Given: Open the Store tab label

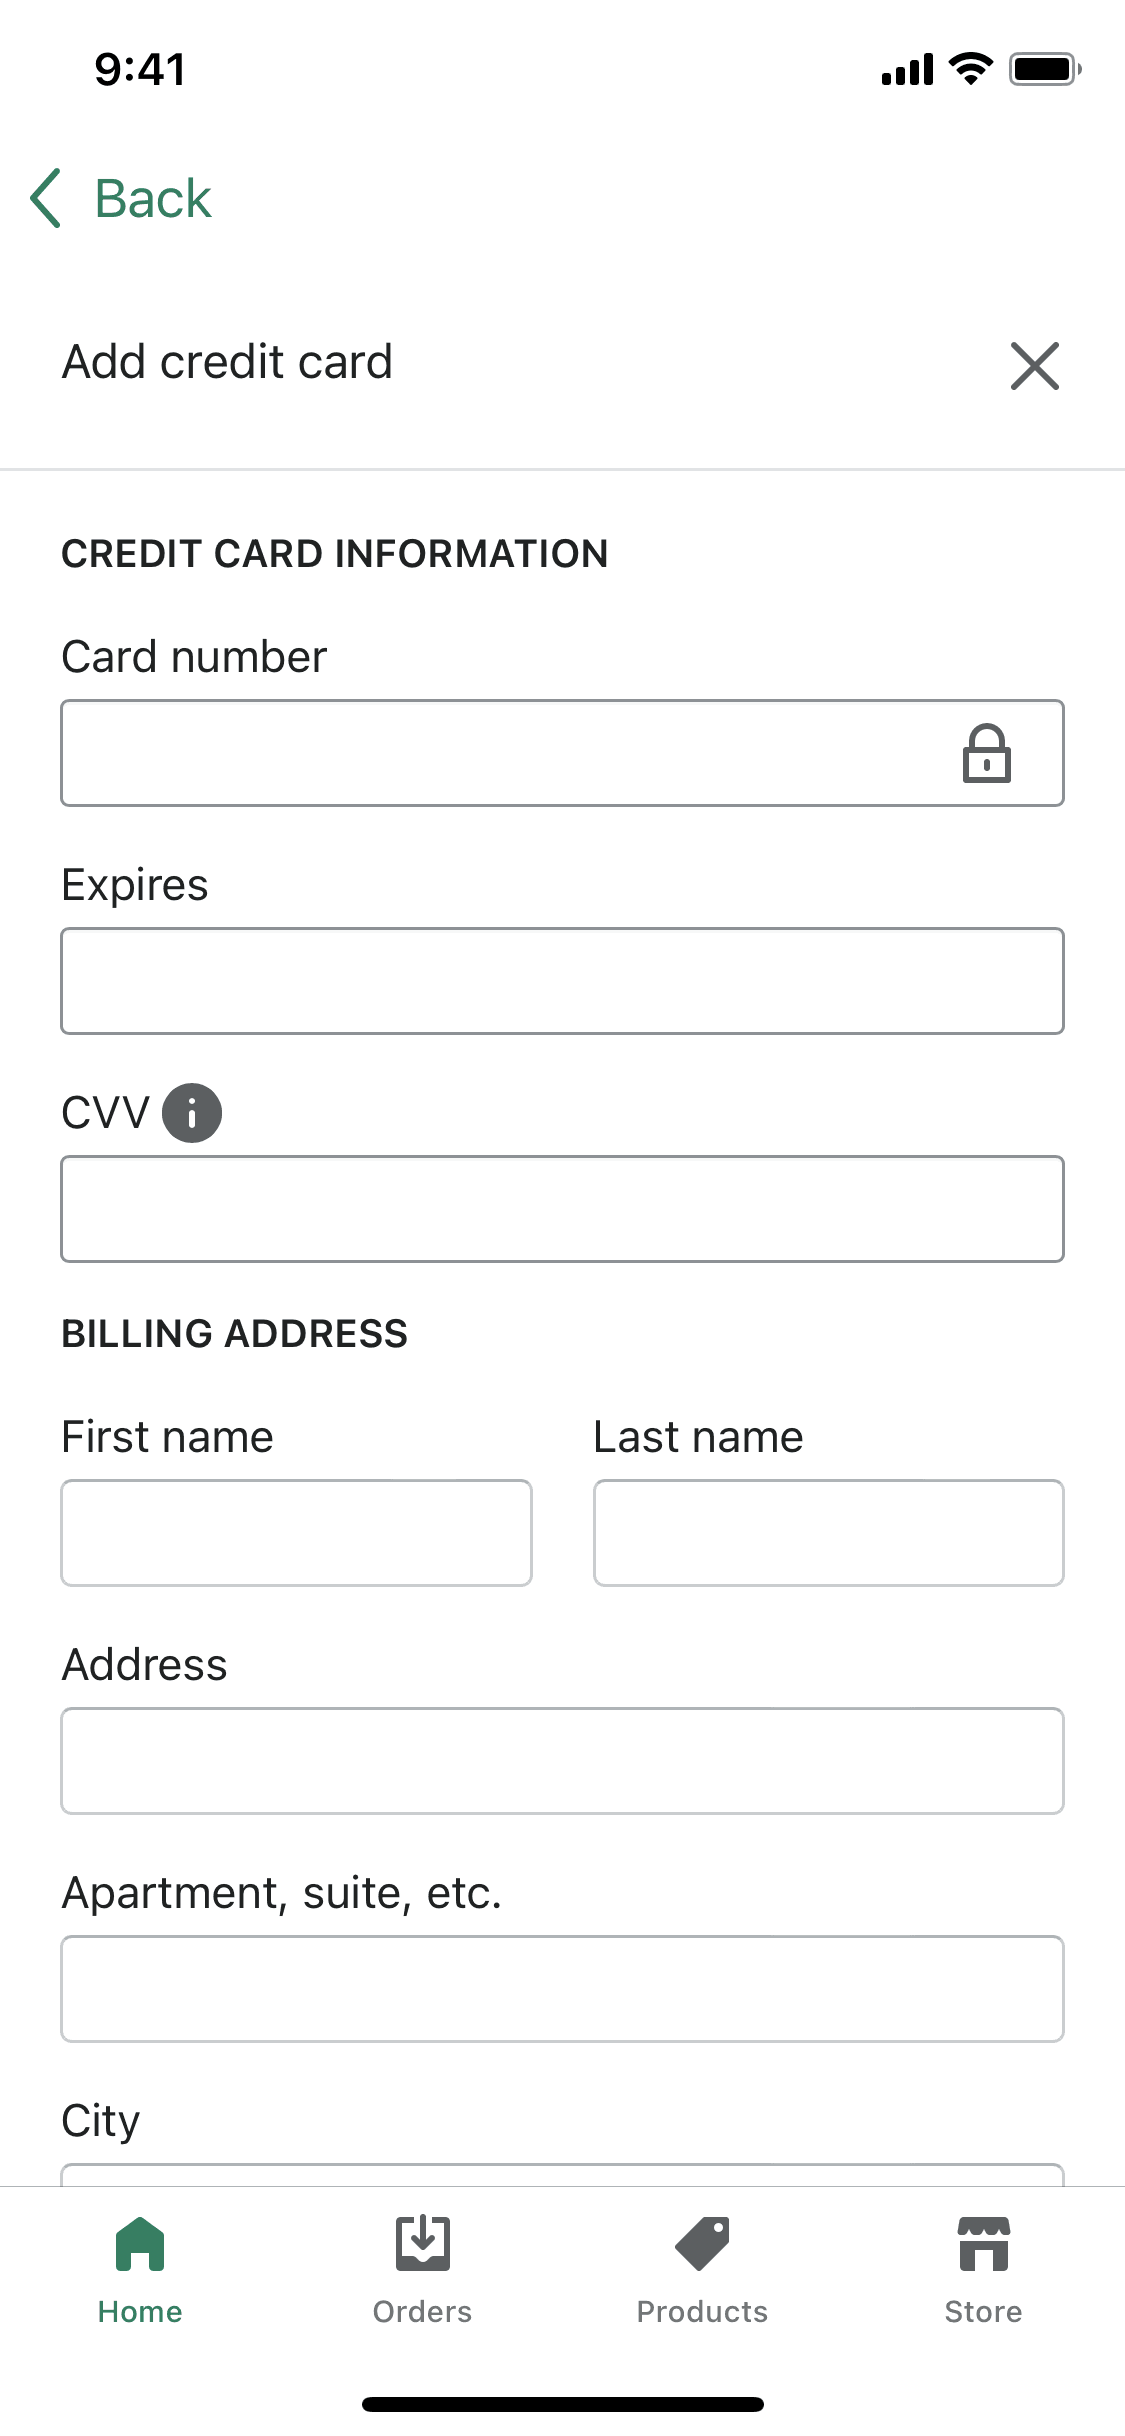Looking at the screenshot, I should pos(983,2312).
